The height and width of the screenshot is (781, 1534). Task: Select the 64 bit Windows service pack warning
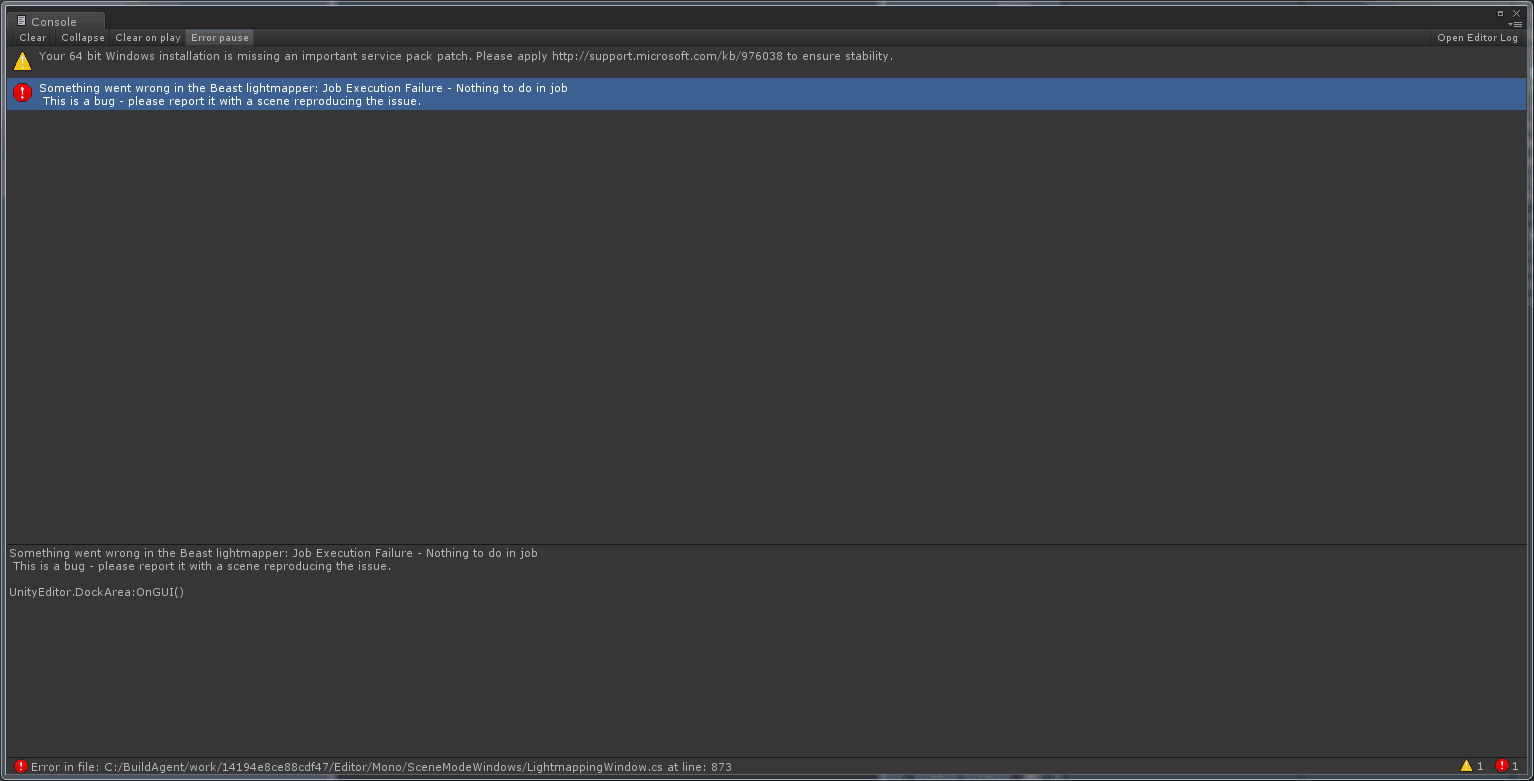766,62
